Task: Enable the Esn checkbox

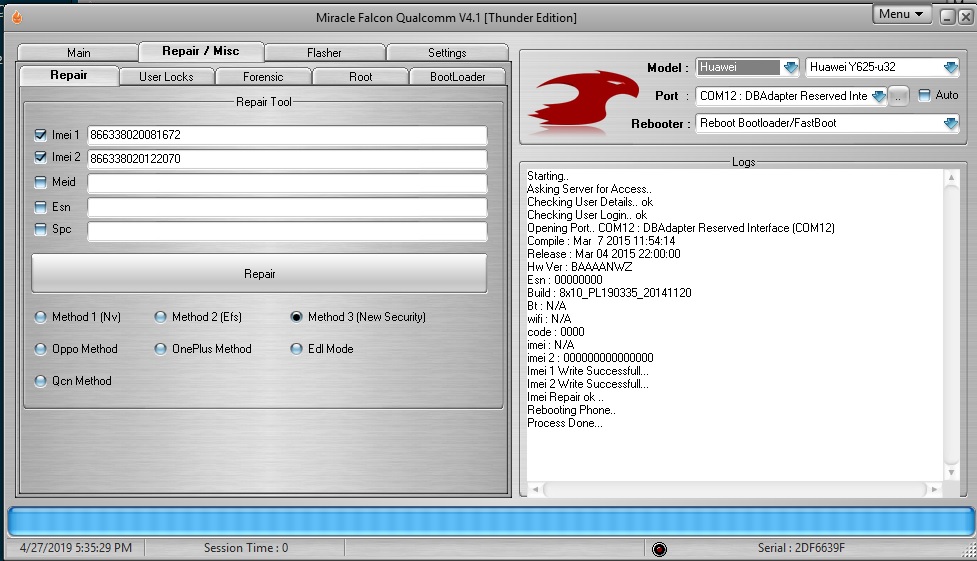Action: pos(41,206)
